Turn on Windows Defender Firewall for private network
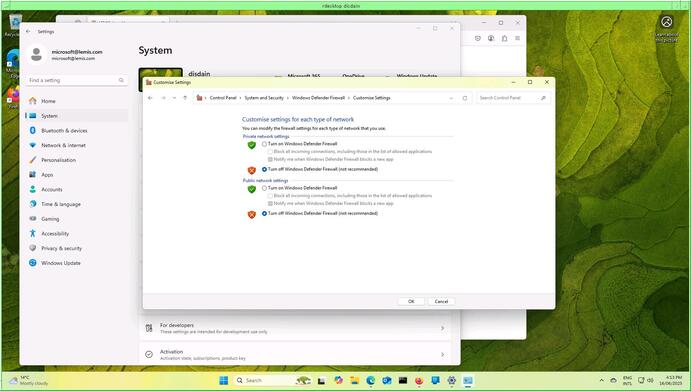This screenshot has height=391, width=691. (264, 144)
